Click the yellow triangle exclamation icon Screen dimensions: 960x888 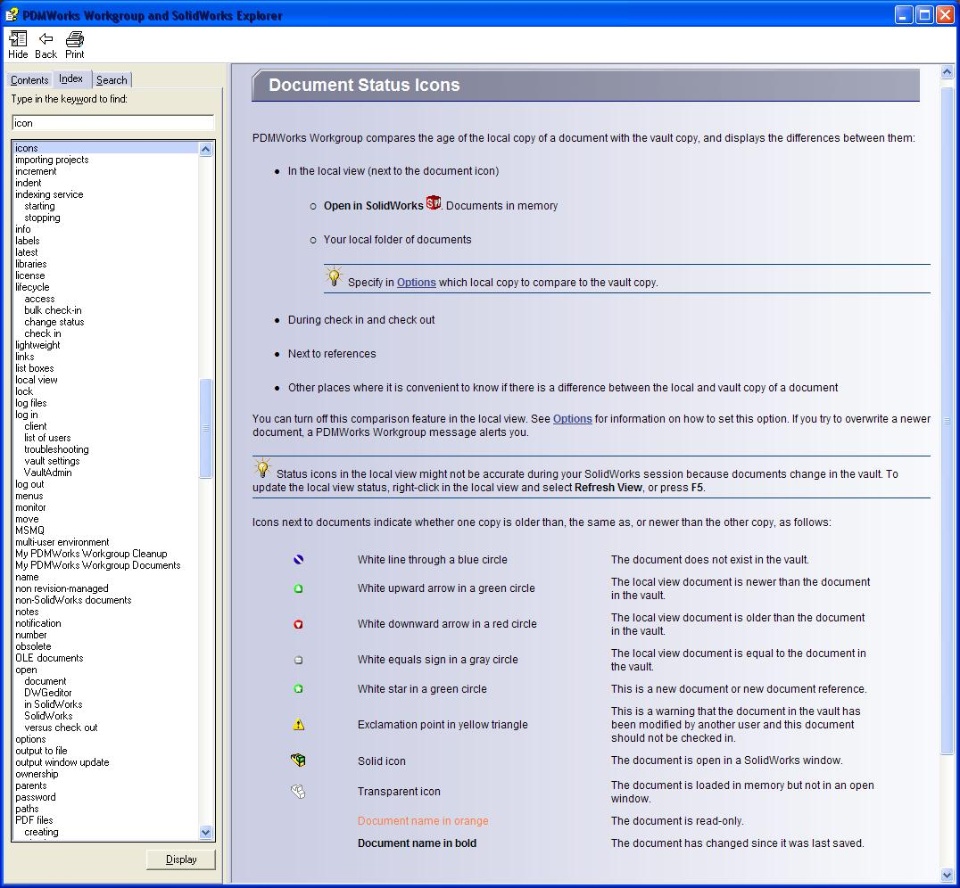(298, 724)
